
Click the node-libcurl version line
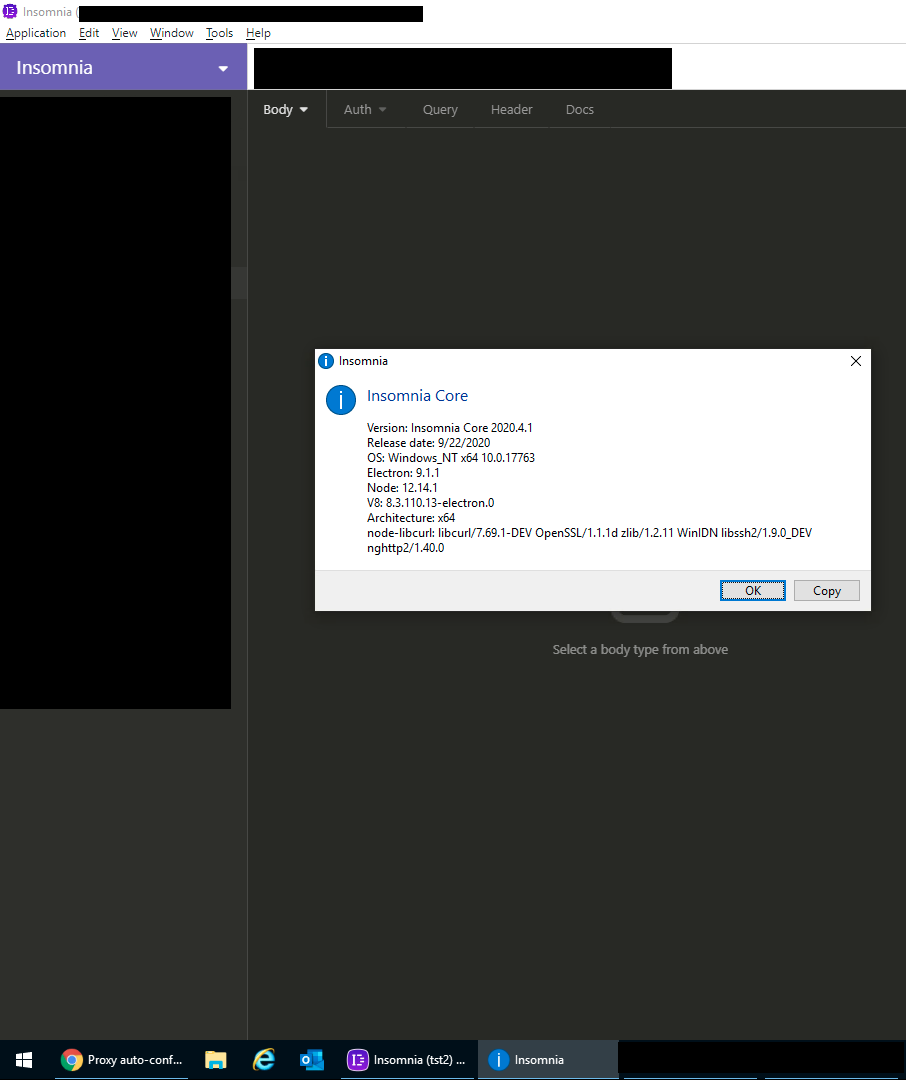[589, 533]
